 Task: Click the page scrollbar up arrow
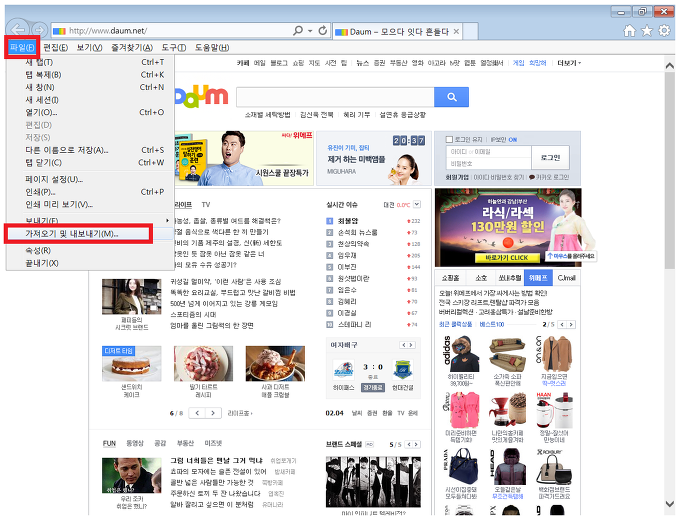(x=669, y=65)
